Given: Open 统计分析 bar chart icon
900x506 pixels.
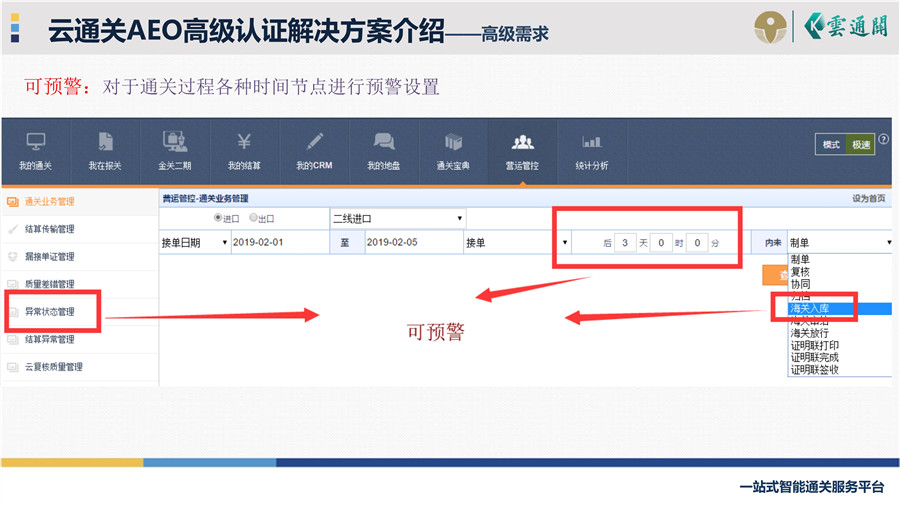Looking at the screenshot, I should point(592,142).
